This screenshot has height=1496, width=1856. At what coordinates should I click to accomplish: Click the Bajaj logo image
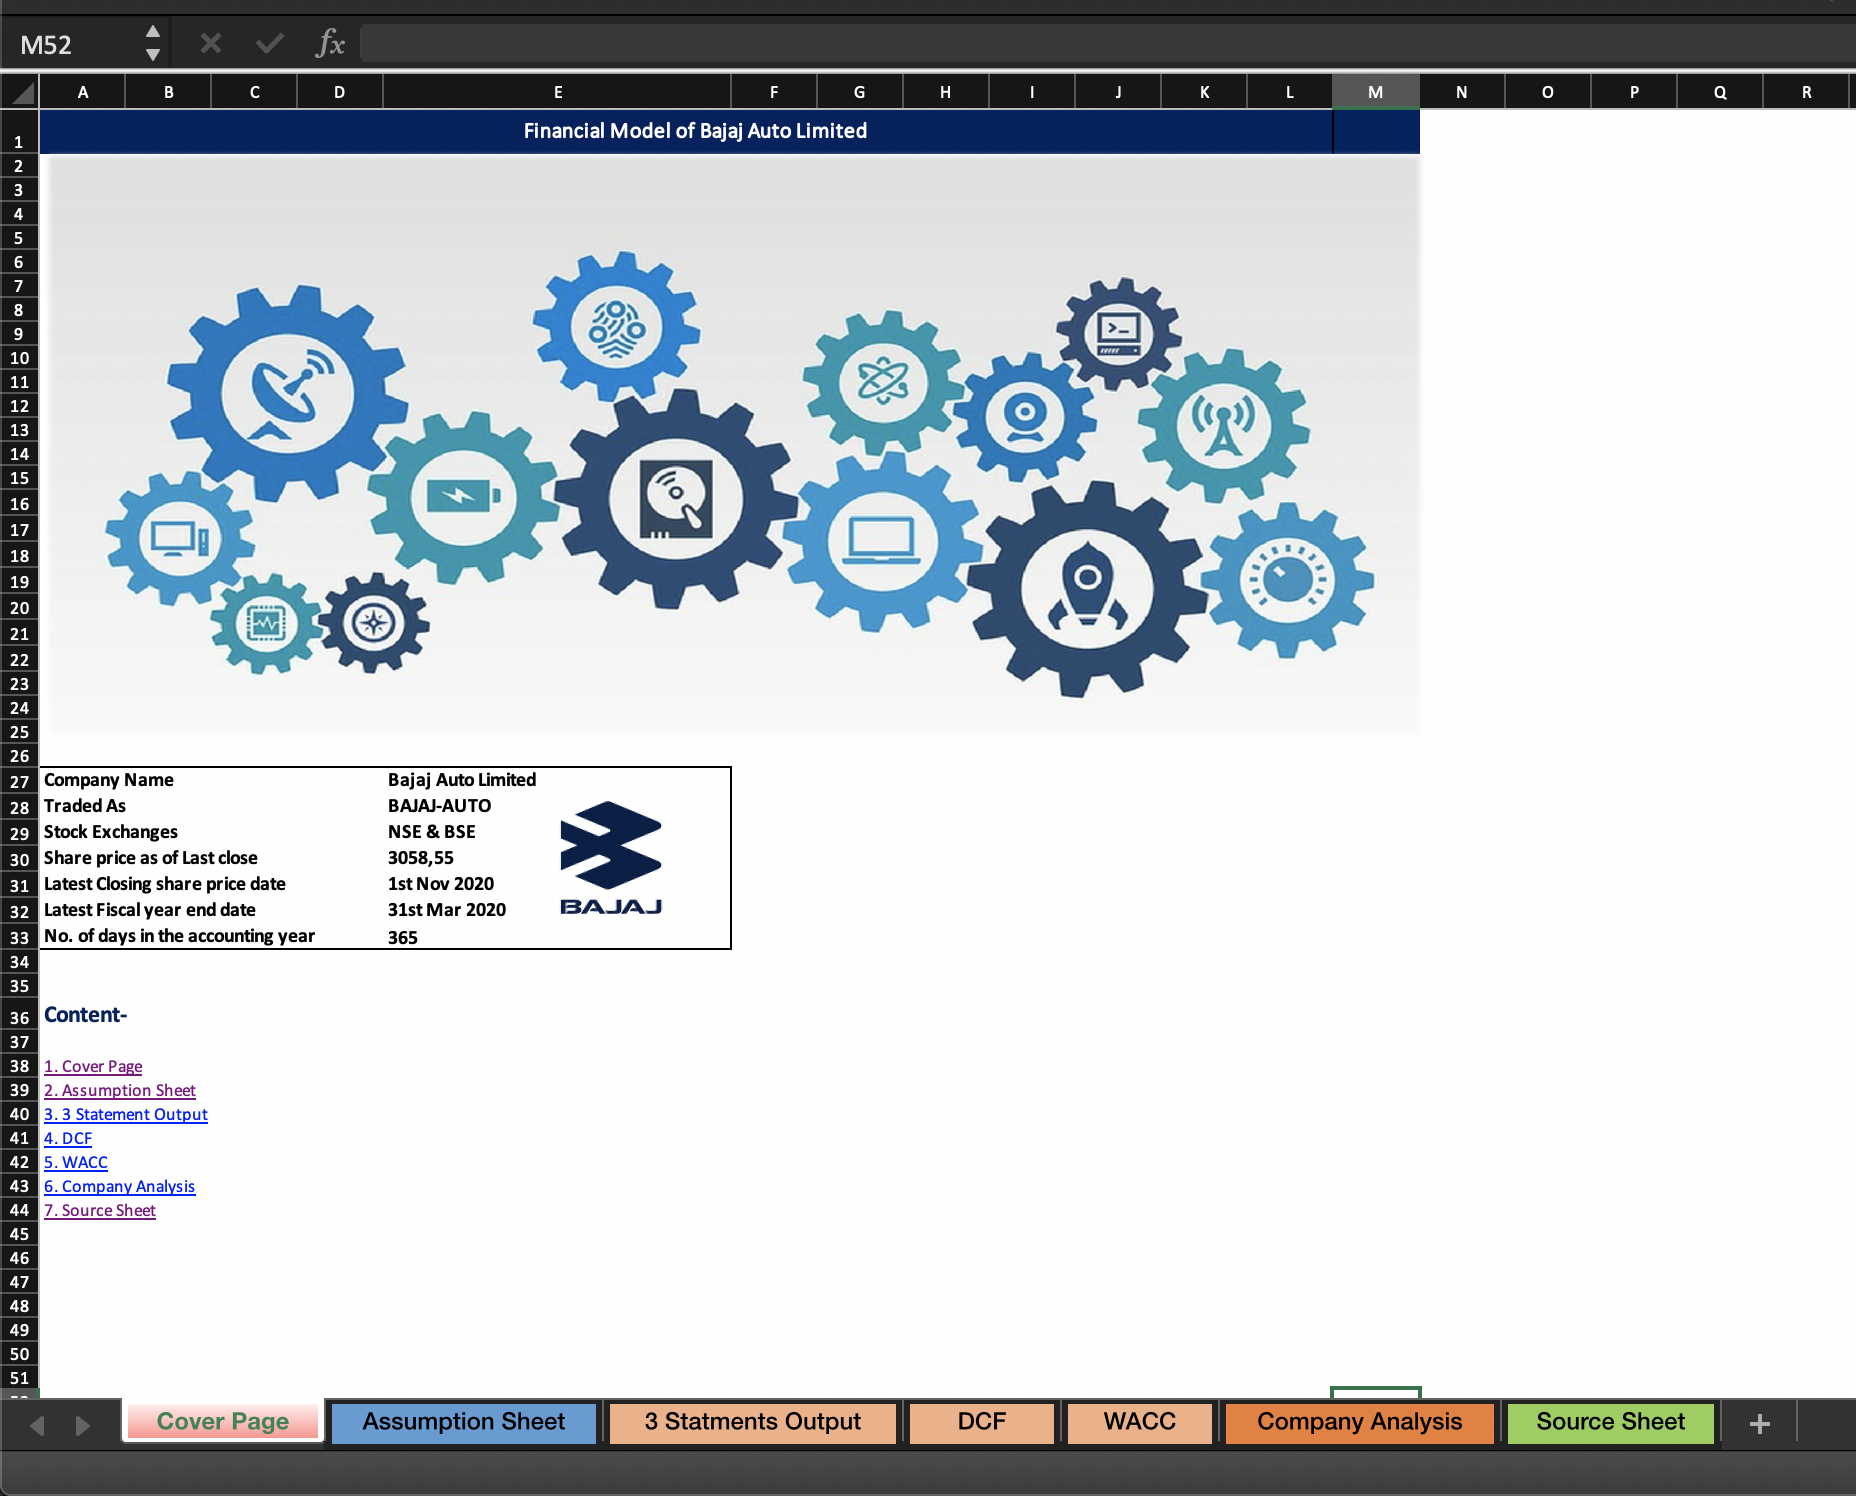[x=611, y=857]
